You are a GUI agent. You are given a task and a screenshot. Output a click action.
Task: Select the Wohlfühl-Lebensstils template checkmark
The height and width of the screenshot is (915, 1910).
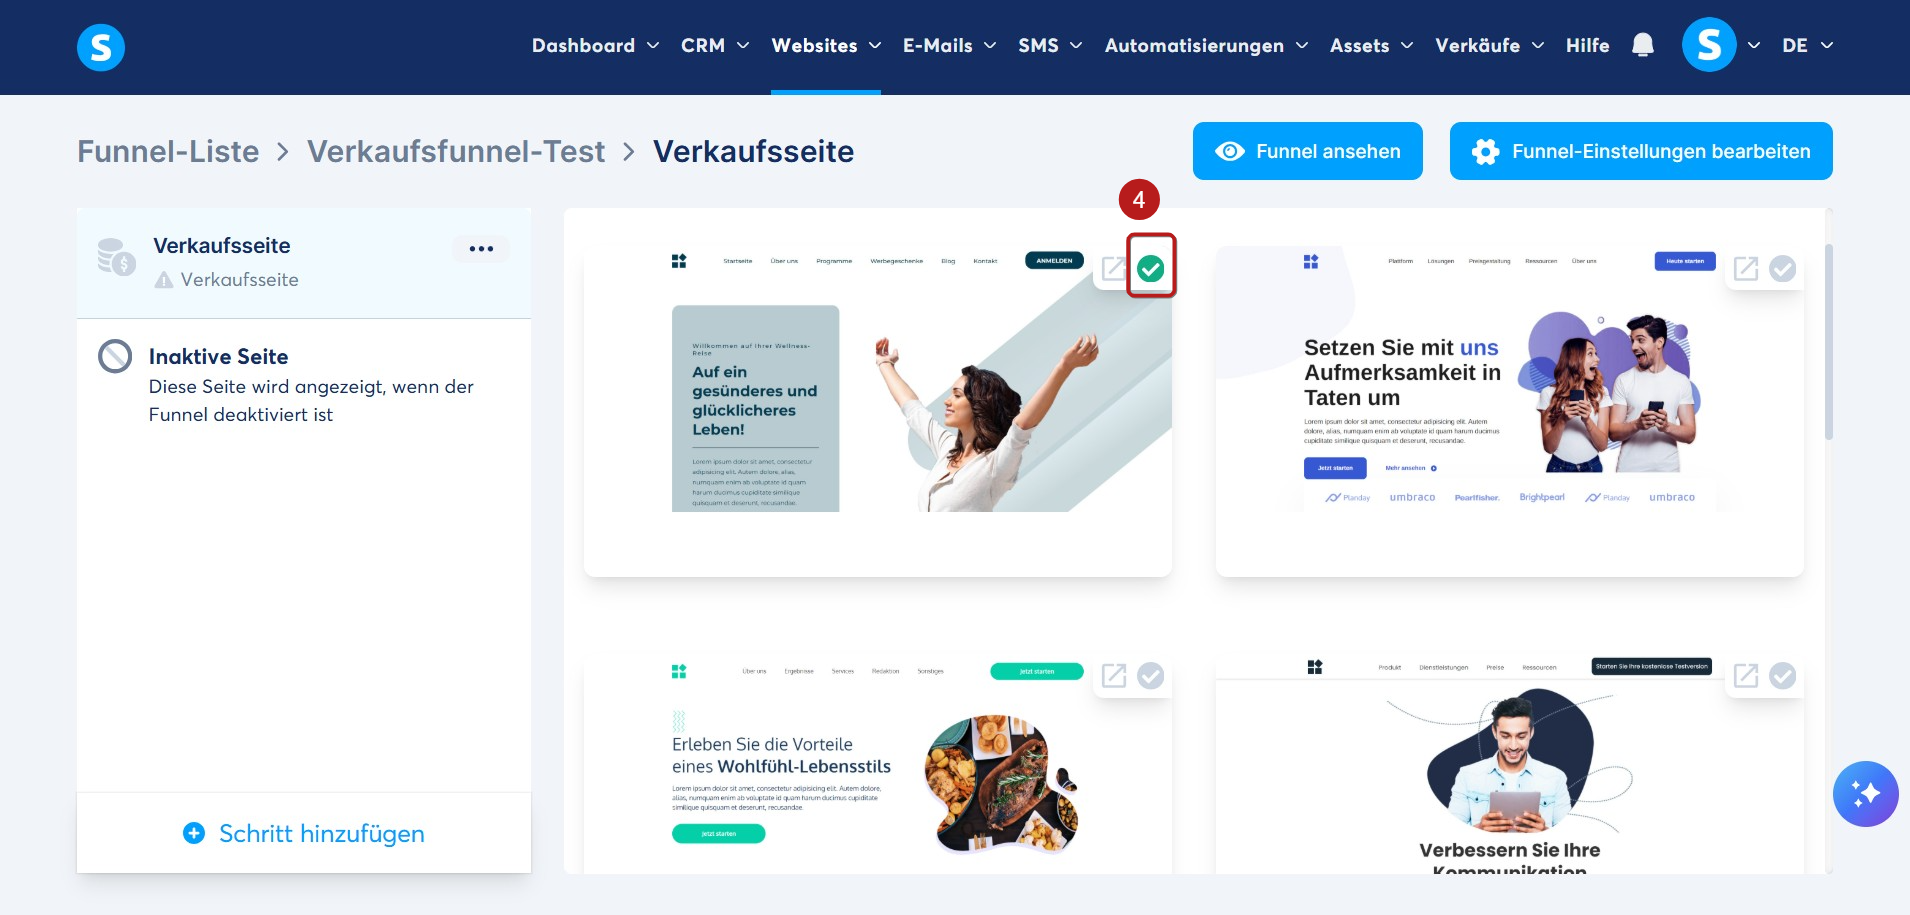click(x=1151, y=676)
